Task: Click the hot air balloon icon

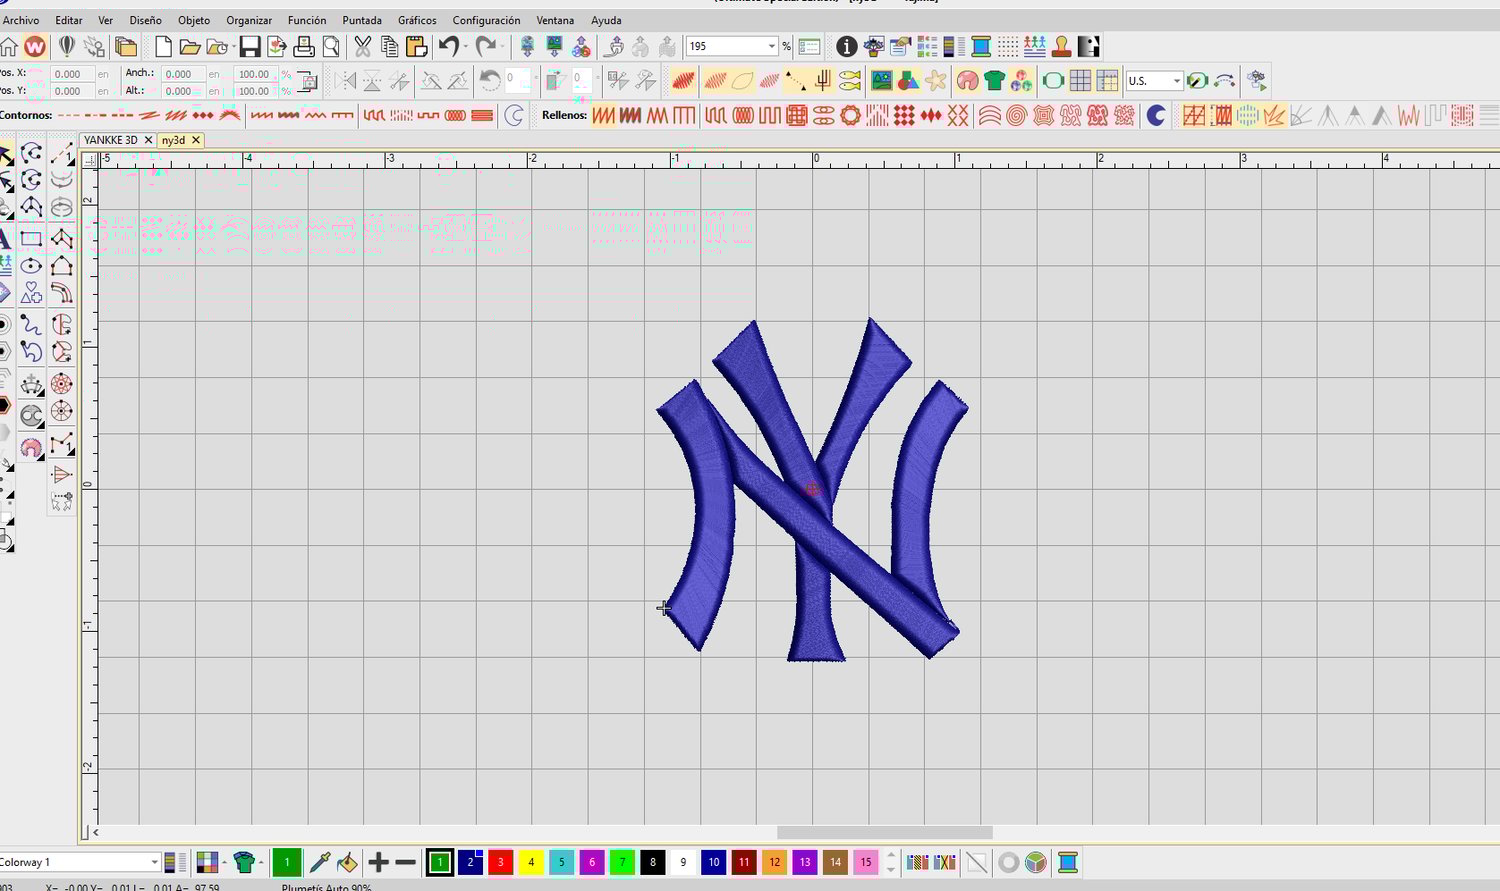Action: click(x=67, y=46)
